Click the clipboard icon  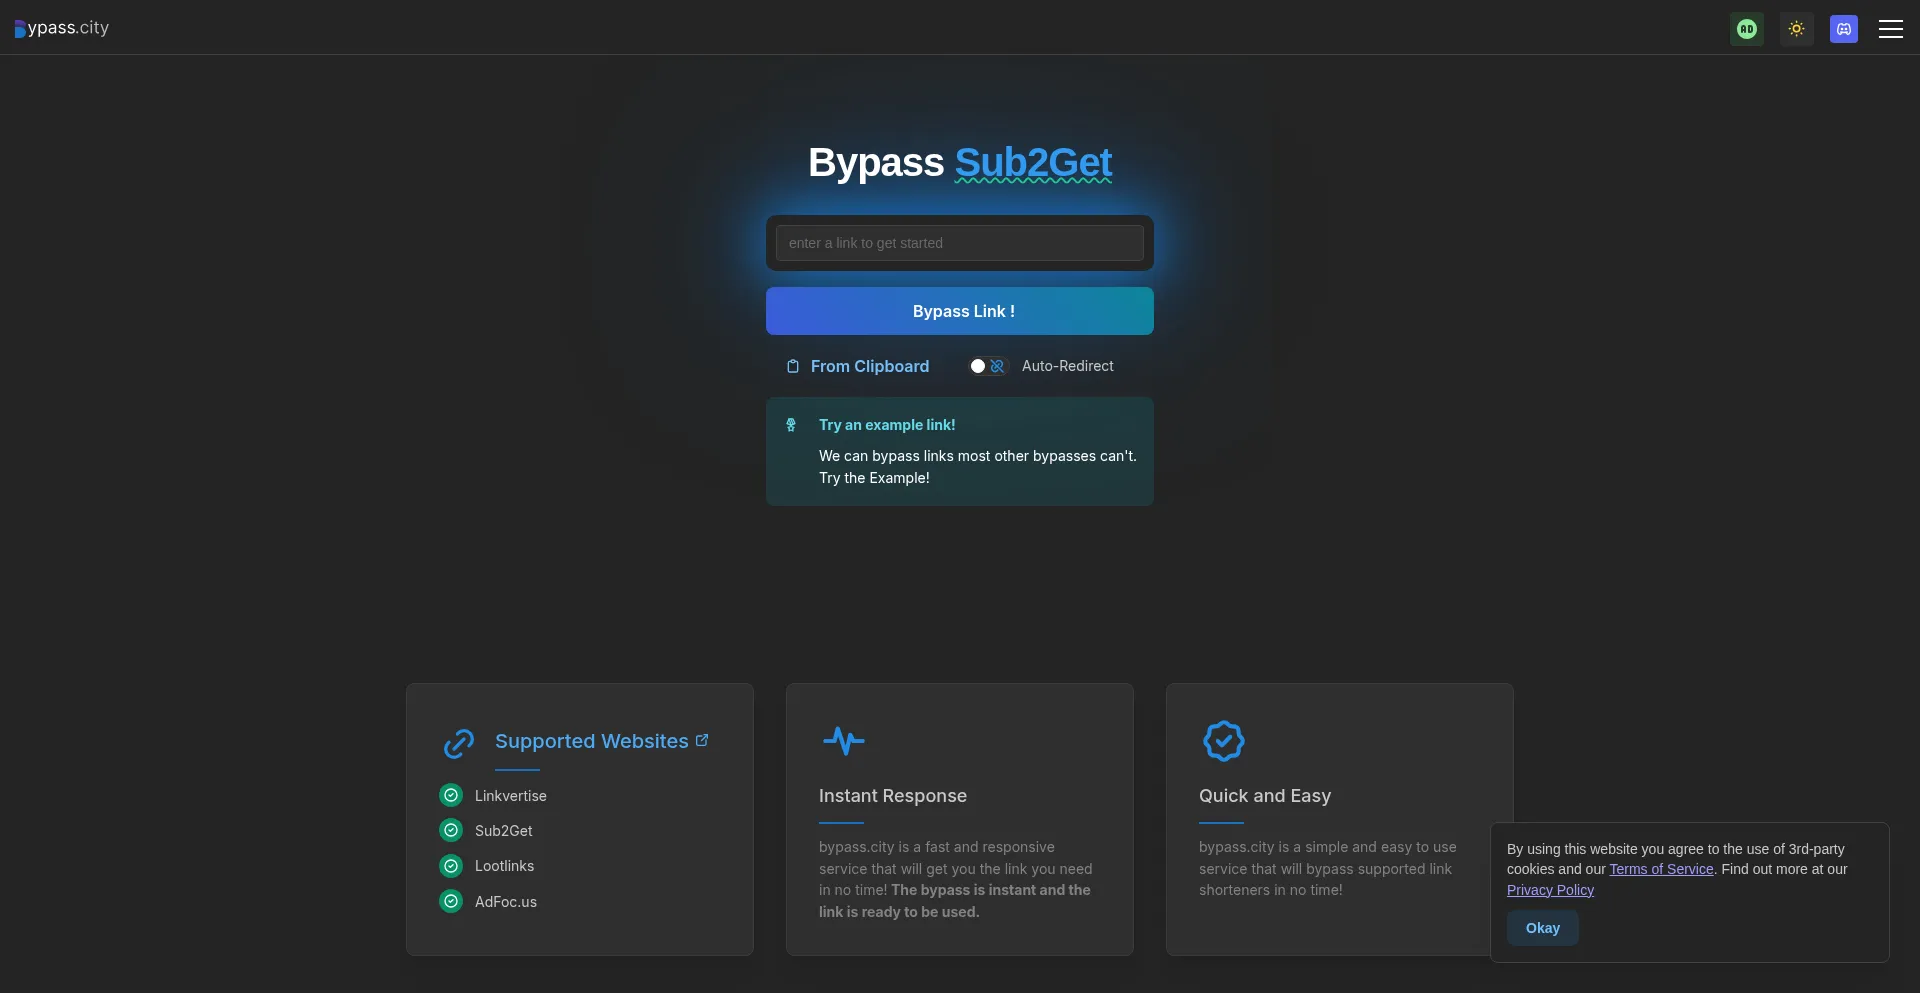tap(793, 366)
